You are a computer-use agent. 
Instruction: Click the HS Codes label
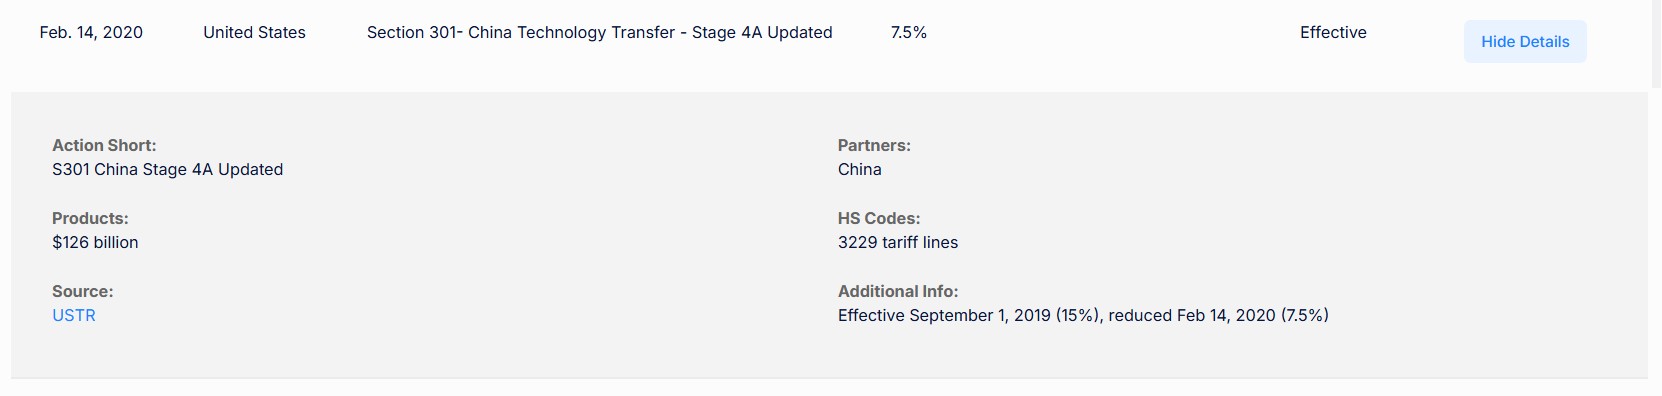(x=879, y=218)
